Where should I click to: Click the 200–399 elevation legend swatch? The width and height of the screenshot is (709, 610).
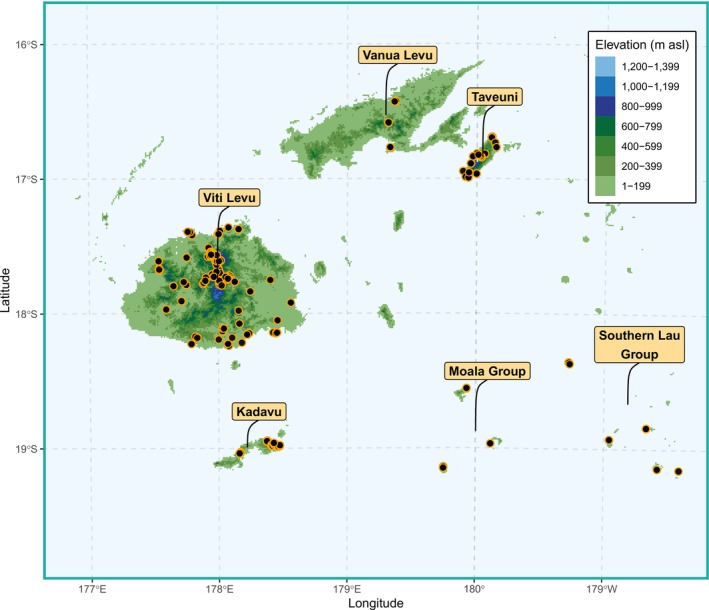point(605,166)
